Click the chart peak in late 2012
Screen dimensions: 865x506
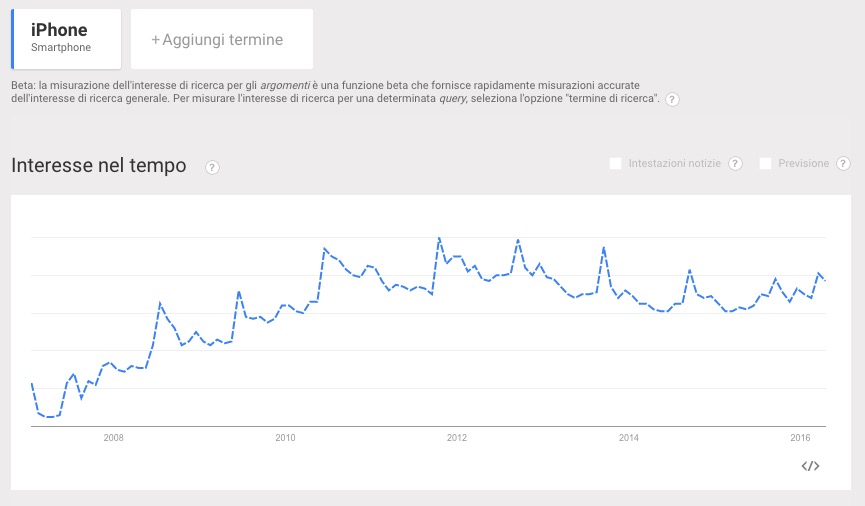(x=518, y=240)
